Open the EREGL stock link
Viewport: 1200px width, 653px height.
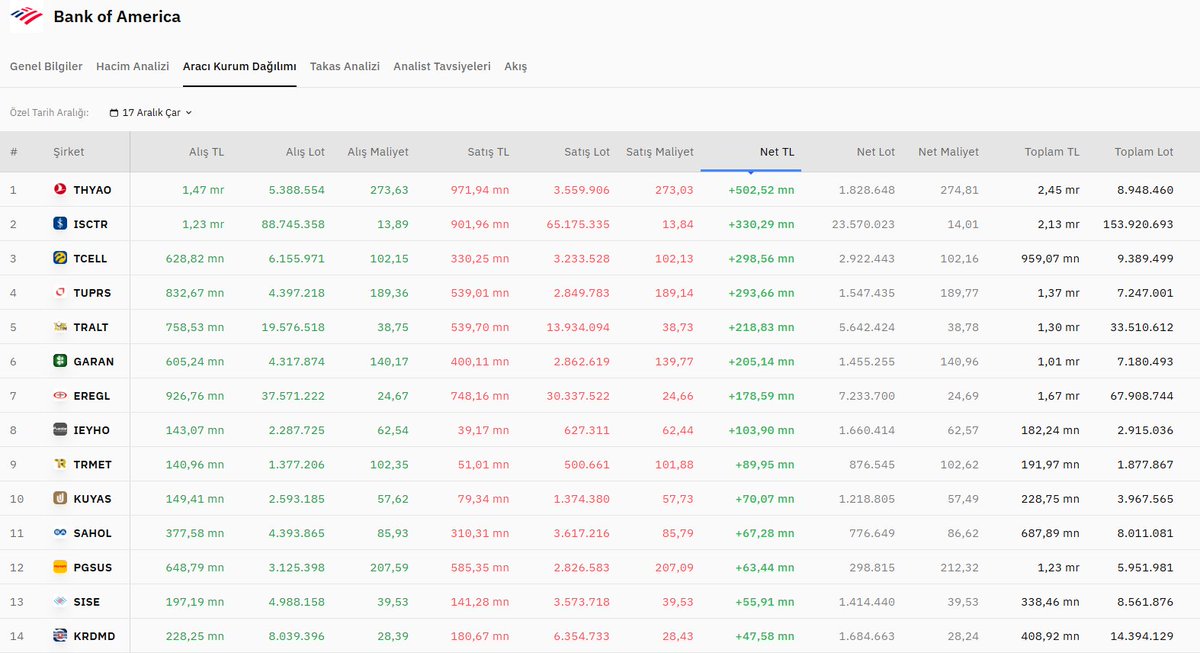92,396
